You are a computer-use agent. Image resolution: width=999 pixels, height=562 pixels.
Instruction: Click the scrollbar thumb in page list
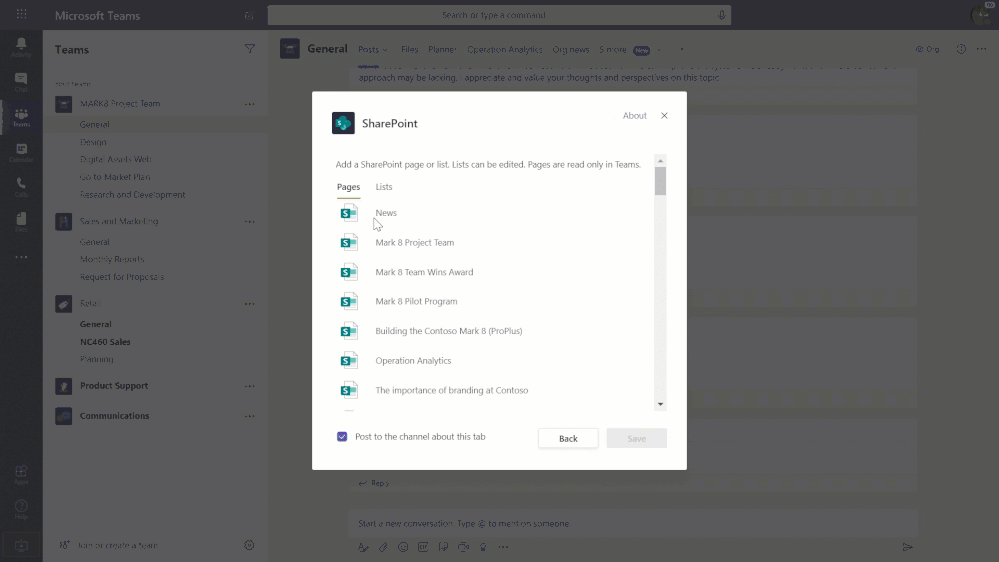click(x=660, y=181)
